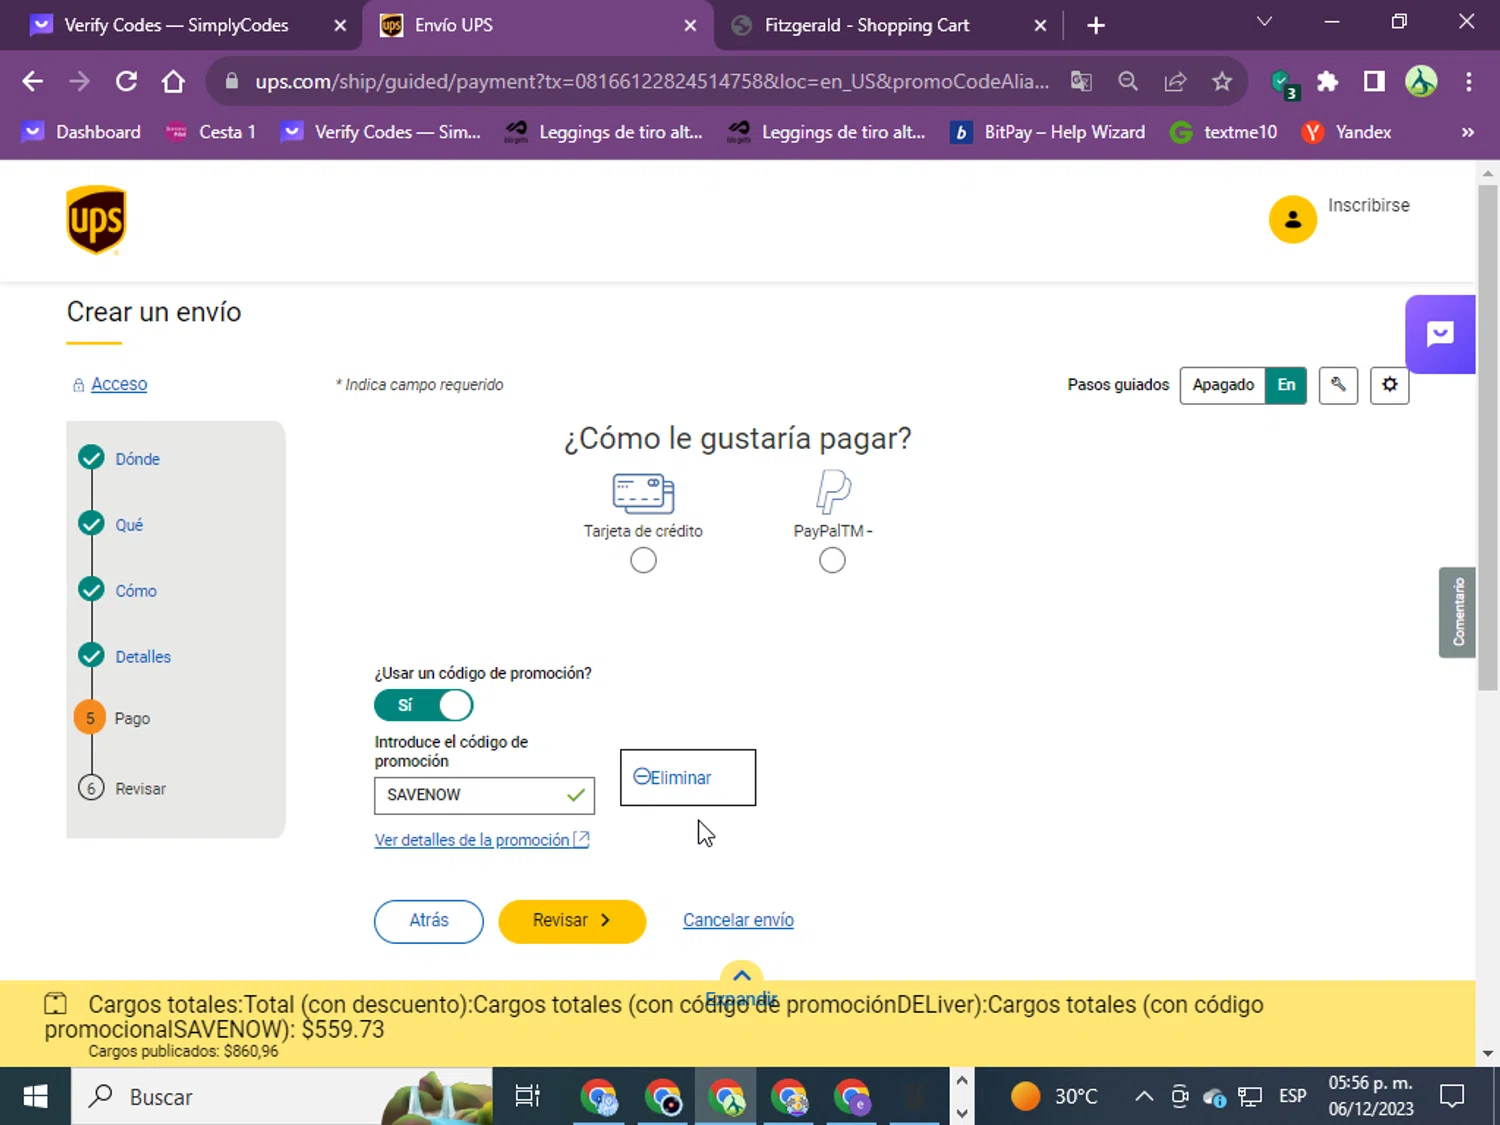The height and width of the screenshot is (1125, 1500).
Task: Open textme10 bookmark
Action: pyautogui.click(x=1224, y=132)
